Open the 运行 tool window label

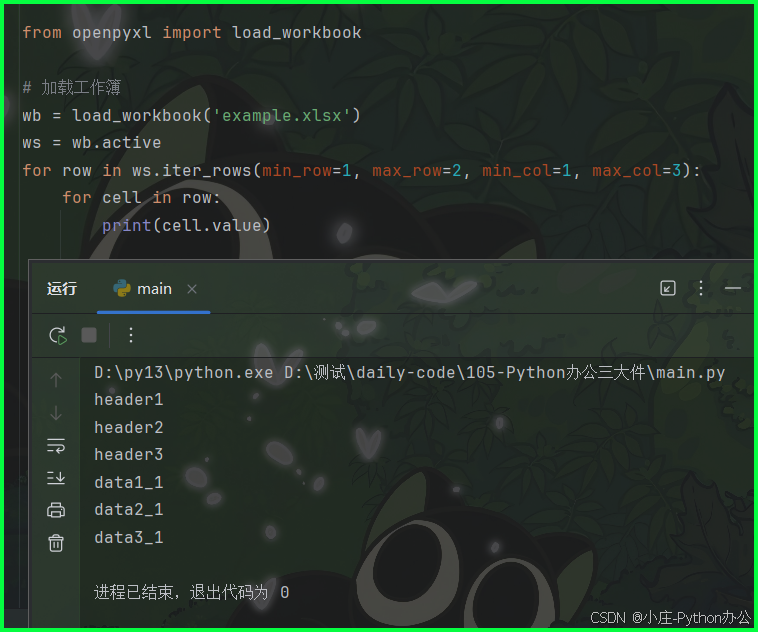62,289
